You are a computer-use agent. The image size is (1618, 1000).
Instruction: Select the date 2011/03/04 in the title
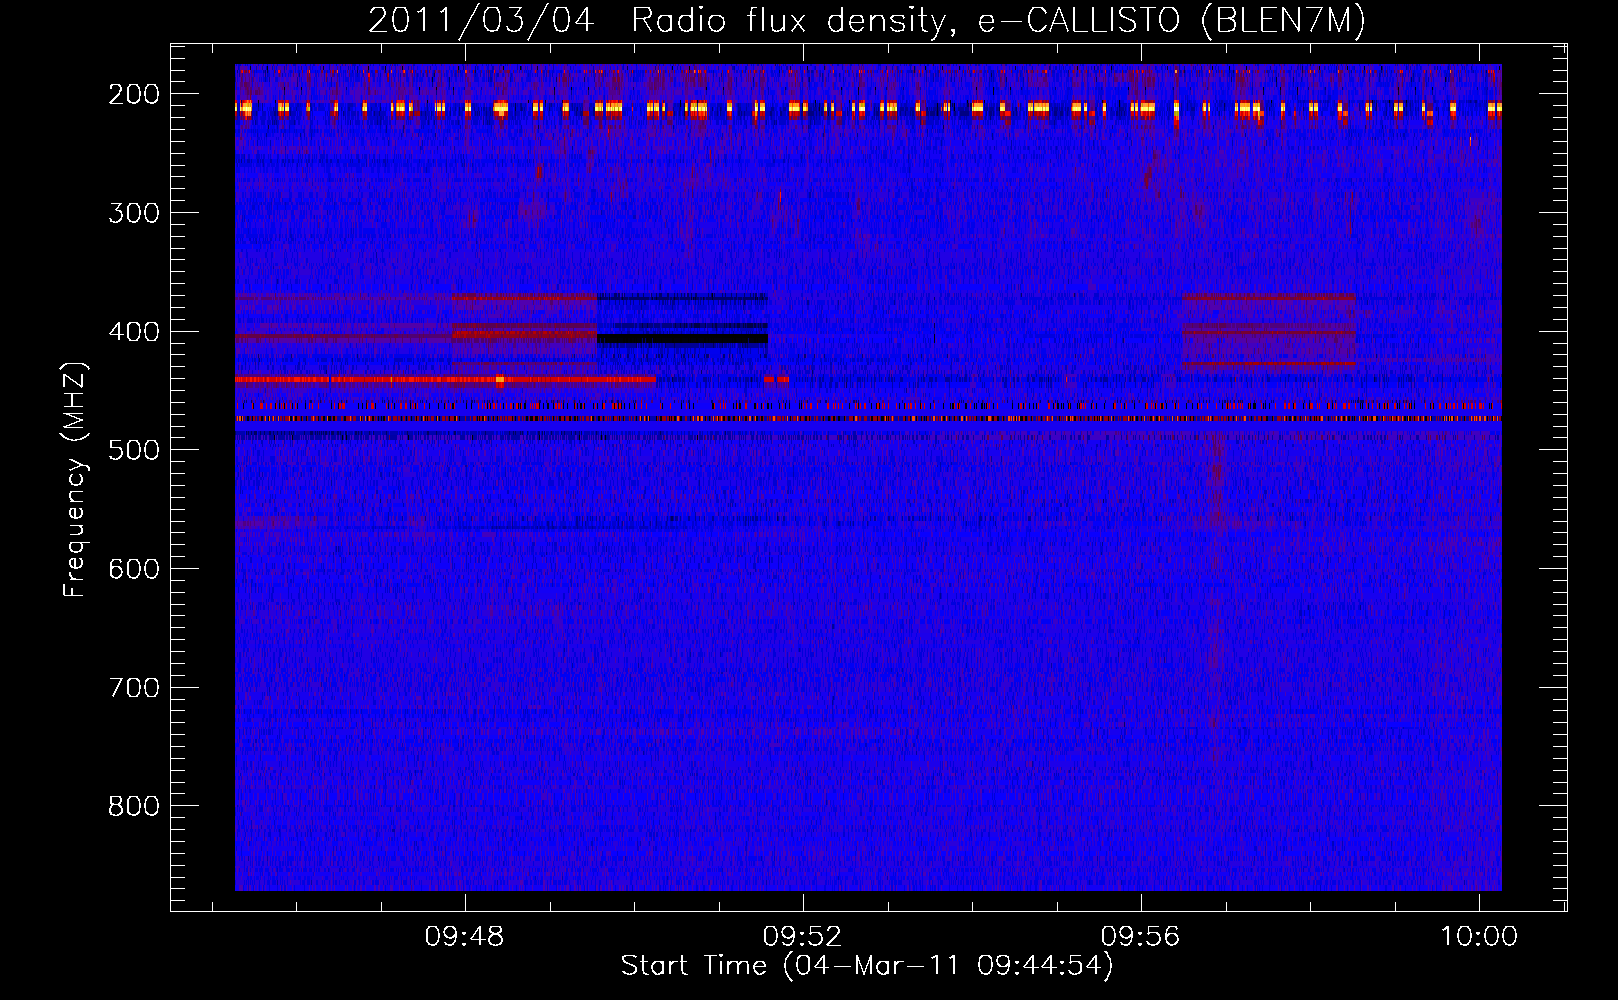tap(482, 21)
